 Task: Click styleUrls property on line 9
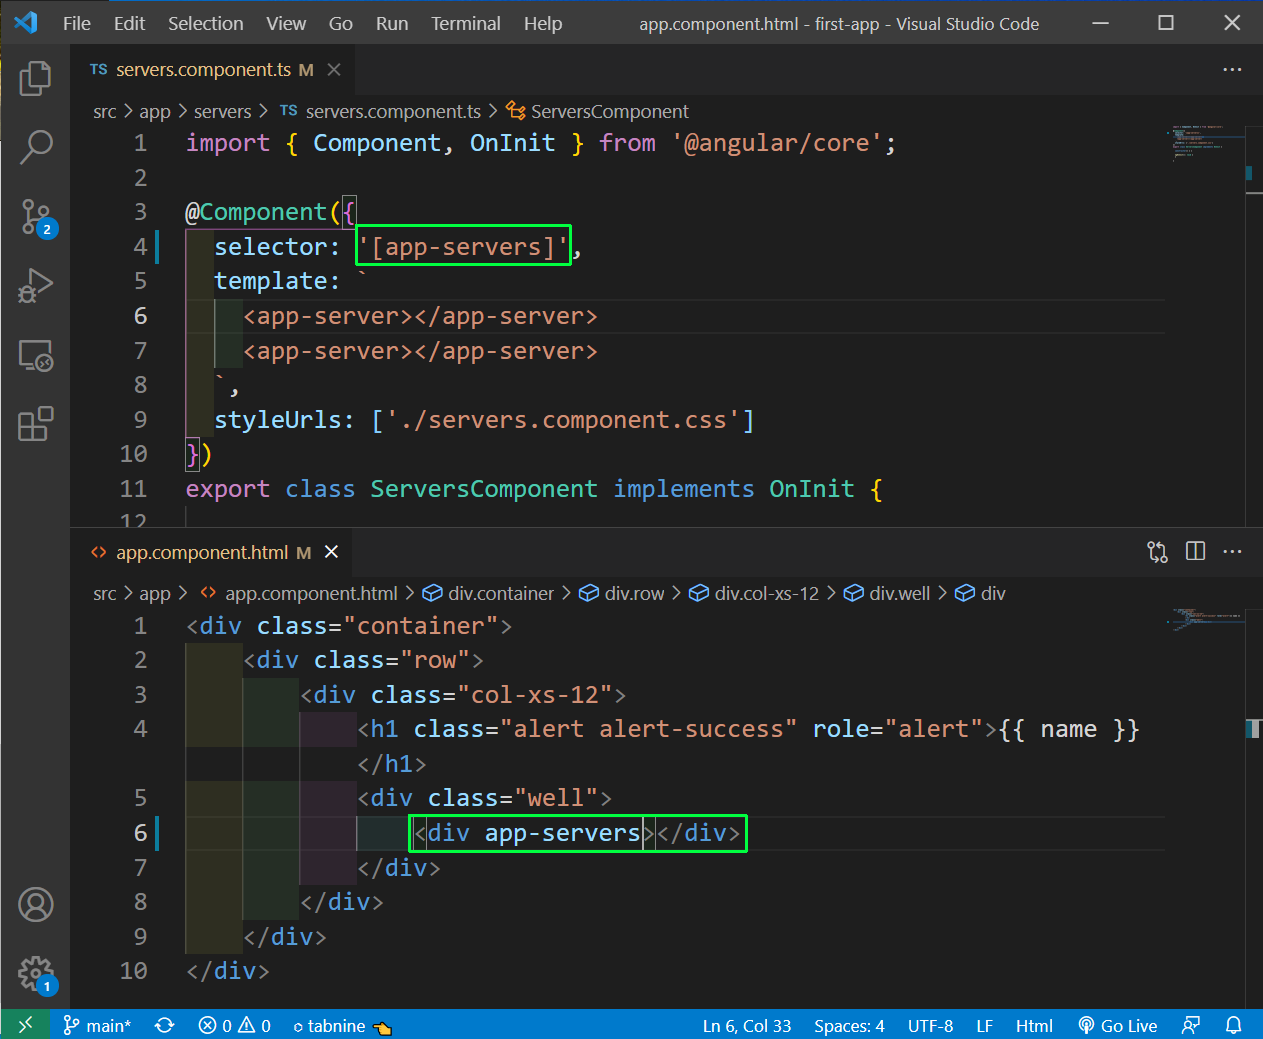tap(278, 419)
